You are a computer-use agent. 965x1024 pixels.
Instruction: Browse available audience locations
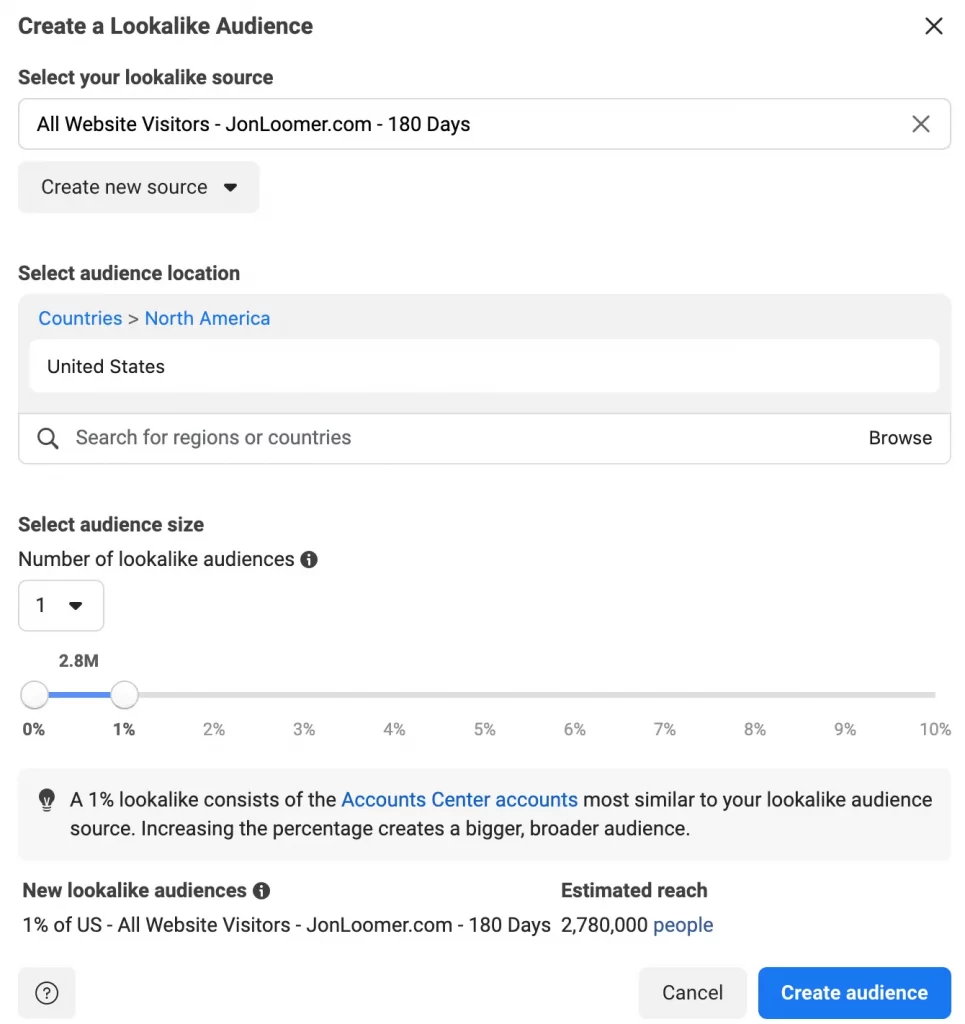pos(900,438)
